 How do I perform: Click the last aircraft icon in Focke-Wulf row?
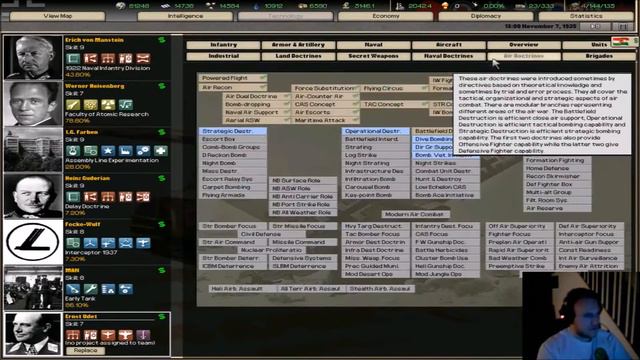[x=143, y=243]
